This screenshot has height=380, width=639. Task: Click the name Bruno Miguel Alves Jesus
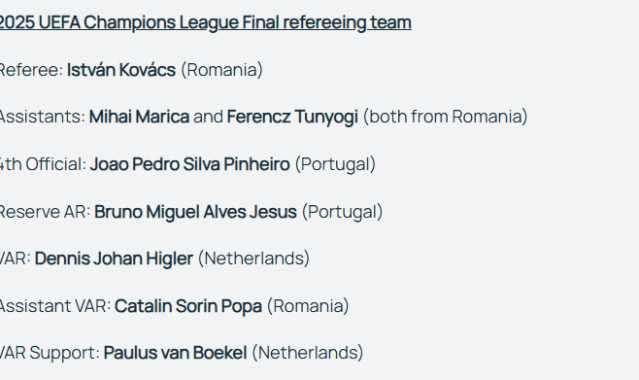[196, 212]
